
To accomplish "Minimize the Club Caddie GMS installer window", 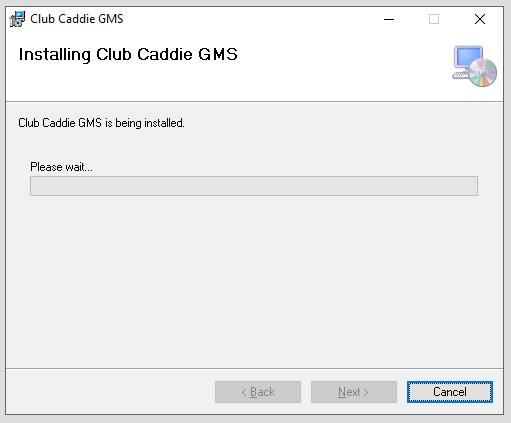I will tap(389, 19).
